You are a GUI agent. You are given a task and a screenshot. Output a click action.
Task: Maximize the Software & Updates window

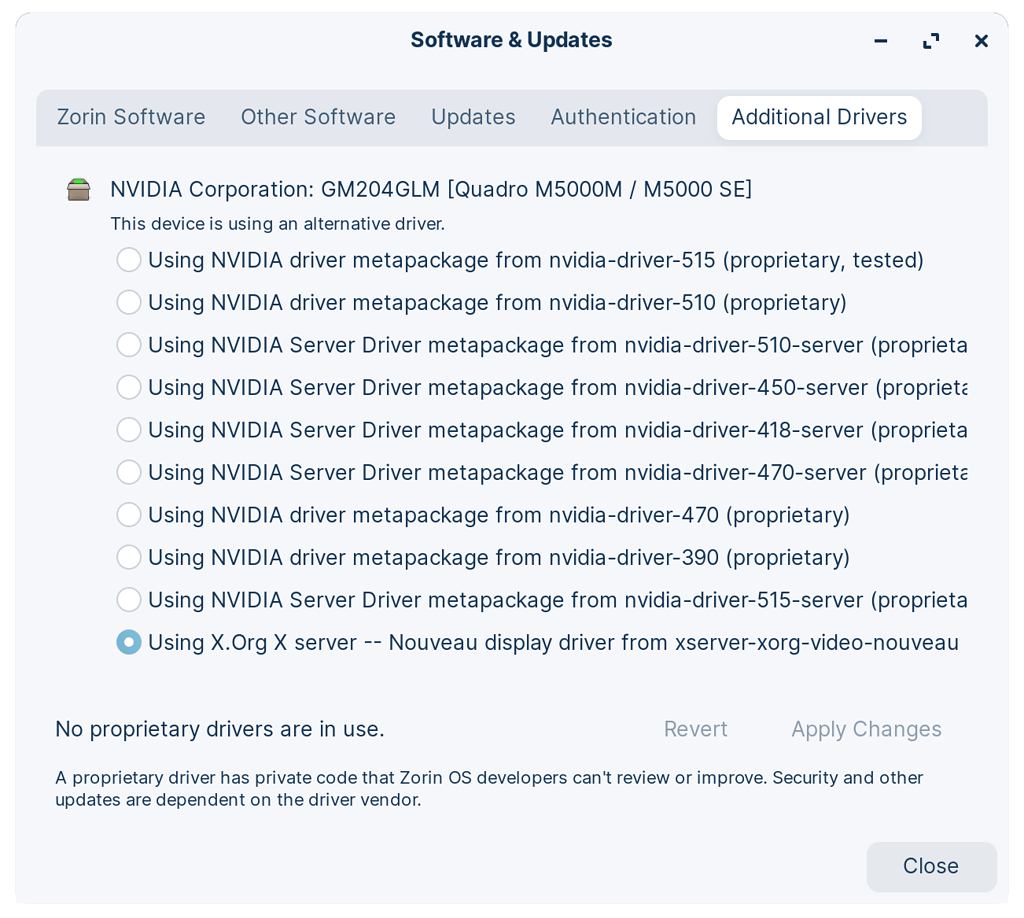pos(931,41)
